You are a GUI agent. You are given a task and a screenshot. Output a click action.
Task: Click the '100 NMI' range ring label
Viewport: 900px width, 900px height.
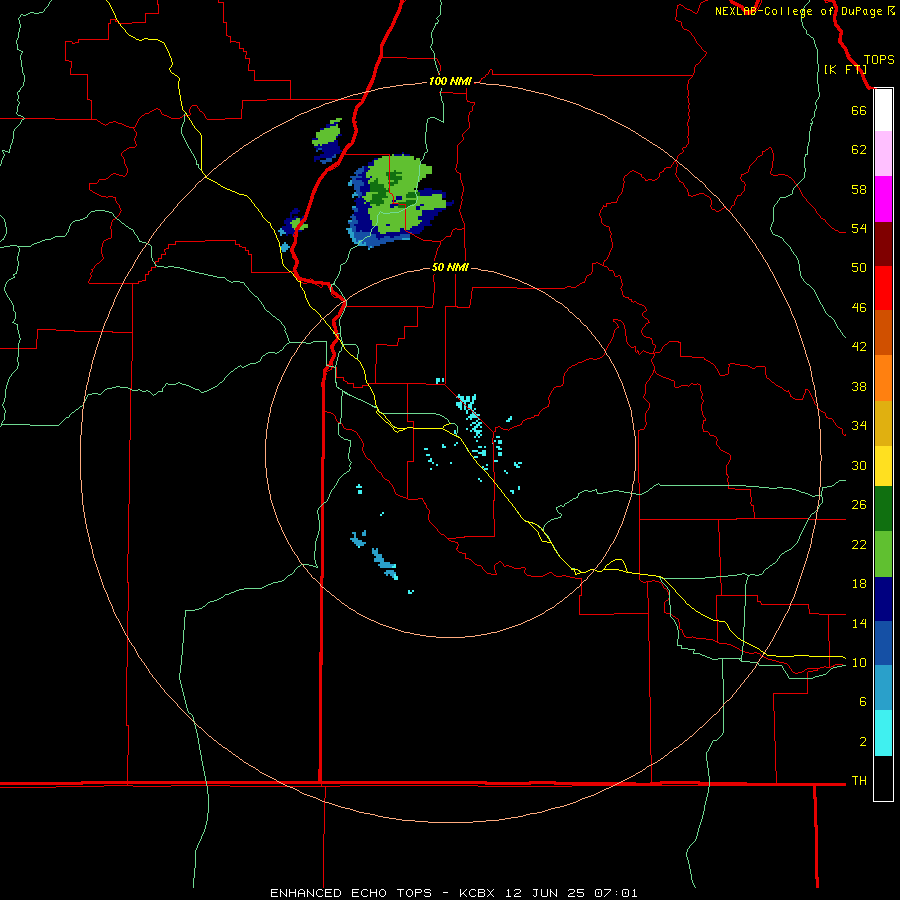(x=450, y=81)
